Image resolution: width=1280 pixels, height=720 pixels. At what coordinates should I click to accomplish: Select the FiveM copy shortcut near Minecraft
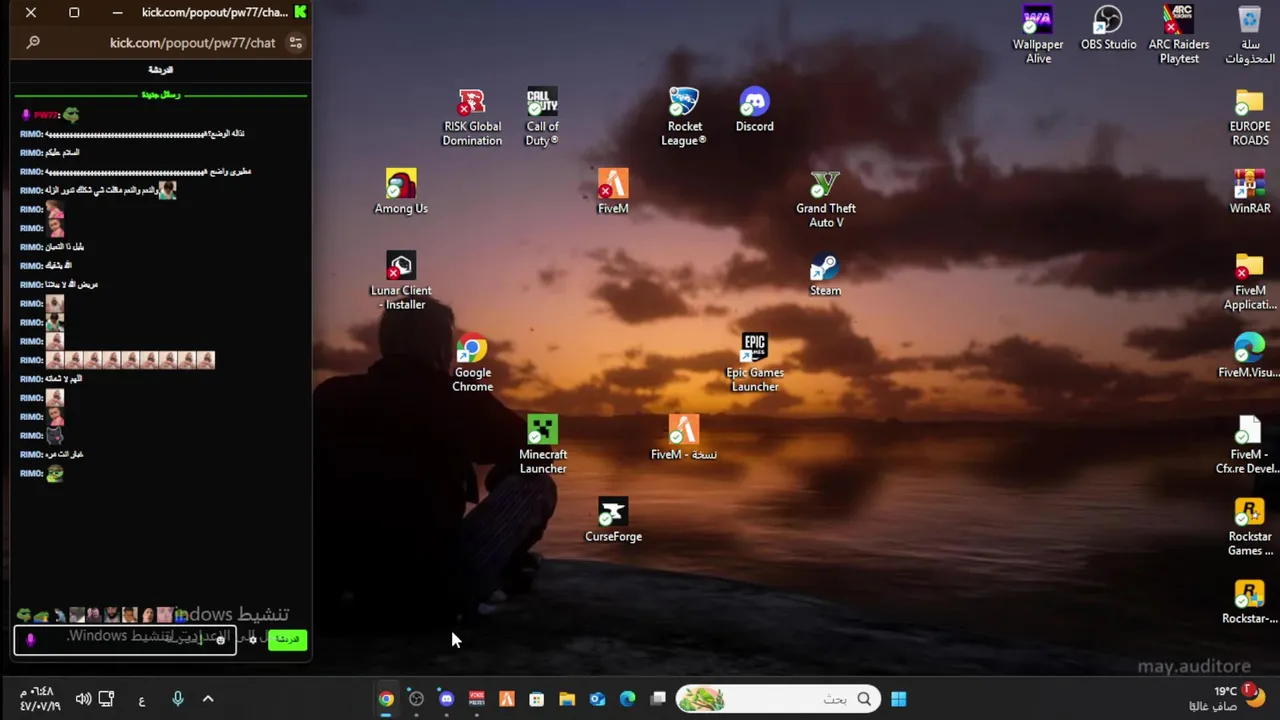pos(684,438)
